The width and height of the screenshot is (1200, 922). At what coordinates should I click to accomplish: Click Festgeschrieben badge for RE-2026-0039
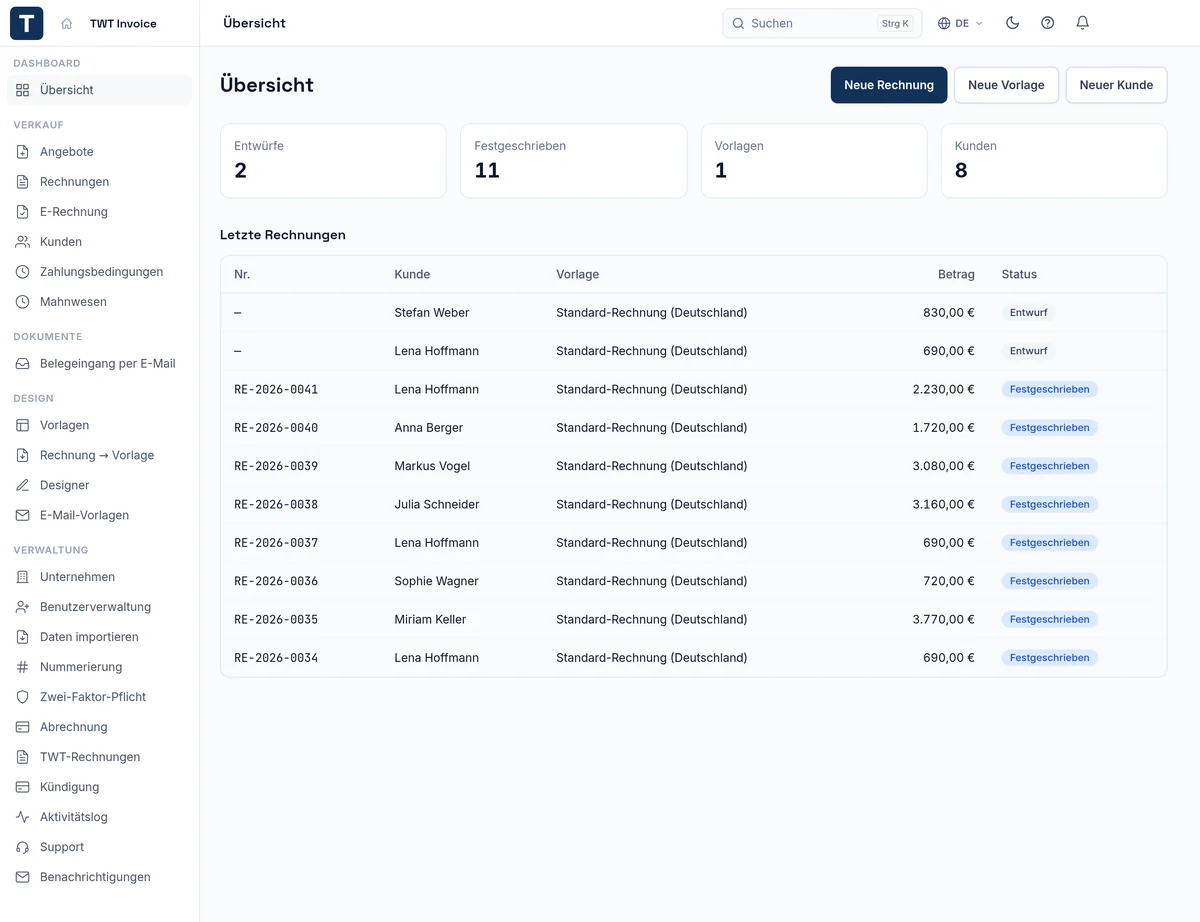[1050, 466]
